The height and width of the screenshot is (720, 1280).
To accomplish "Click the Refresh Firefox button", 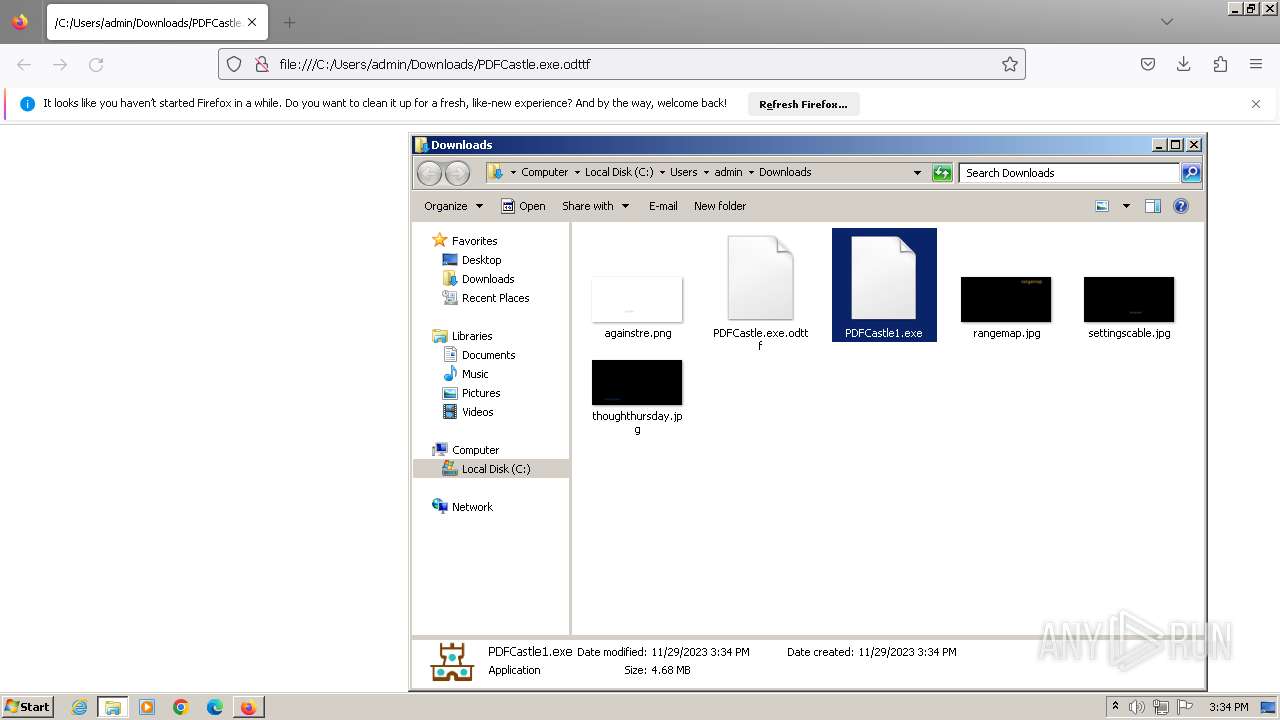I will [803, 104].
